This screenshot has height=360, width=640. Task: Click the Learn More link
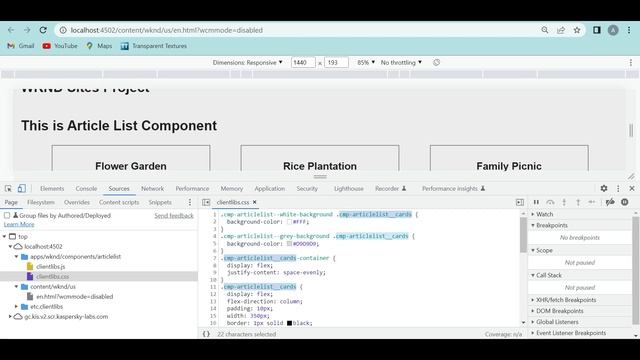point(19,224)
